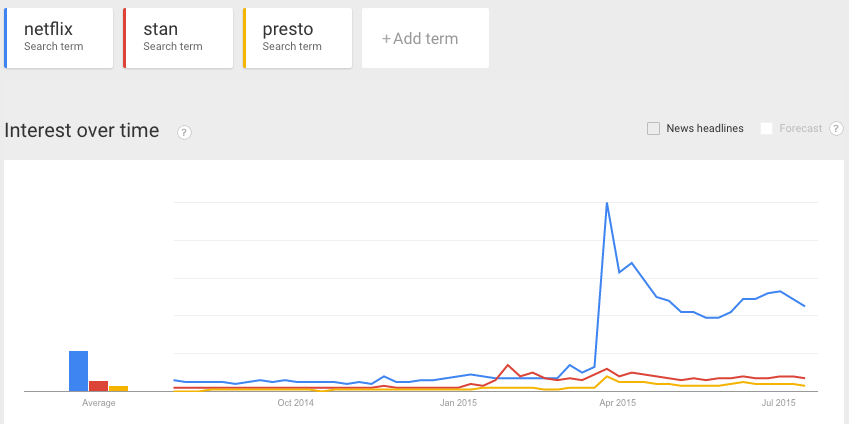Click the + Add term box
This screenshot has height=424, width=849.
click(425, 39)
